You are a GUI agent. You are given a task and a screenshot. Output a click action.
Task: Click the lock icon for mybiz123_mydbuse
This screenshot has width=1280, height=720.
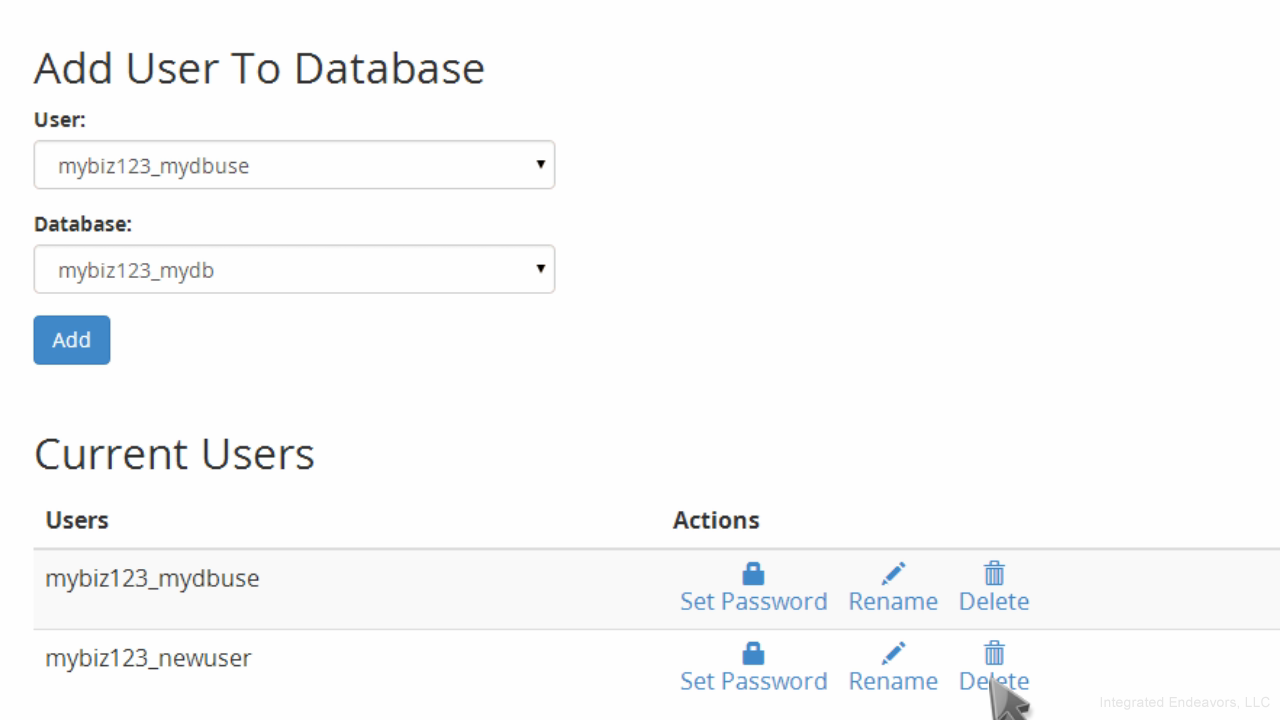tap(753, 574)
